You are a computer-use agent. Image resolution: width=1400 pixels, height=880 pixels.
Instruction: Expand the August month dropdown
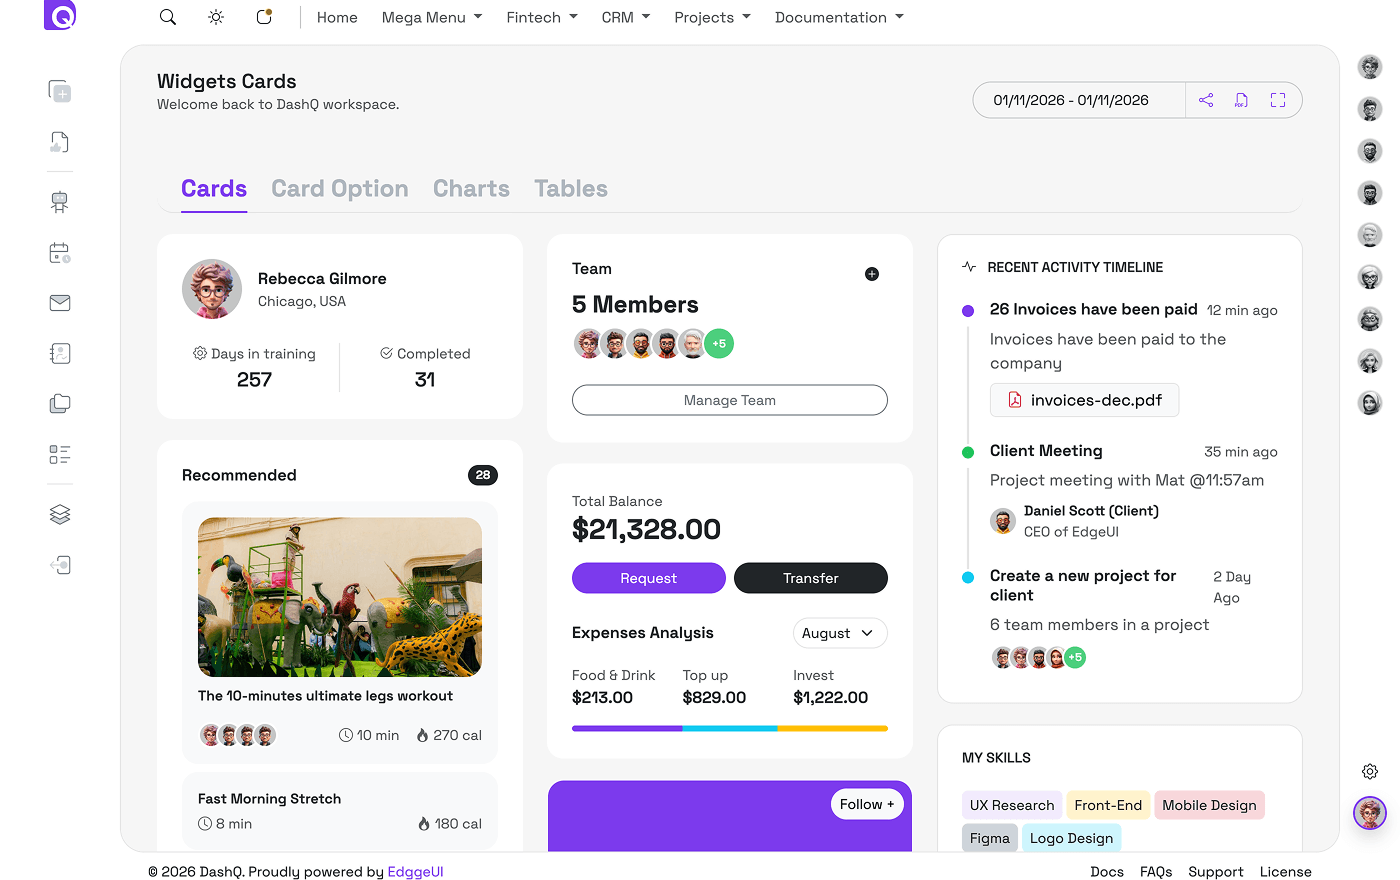click(x=839, y=632)
